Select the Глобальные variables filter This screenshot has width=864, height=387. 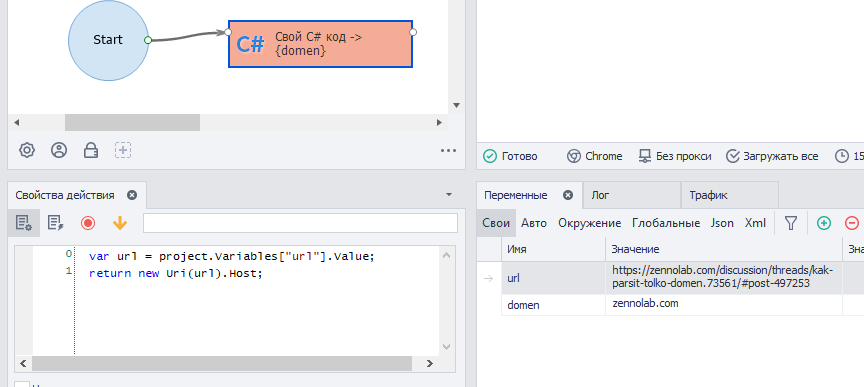[x=666, y=223]
